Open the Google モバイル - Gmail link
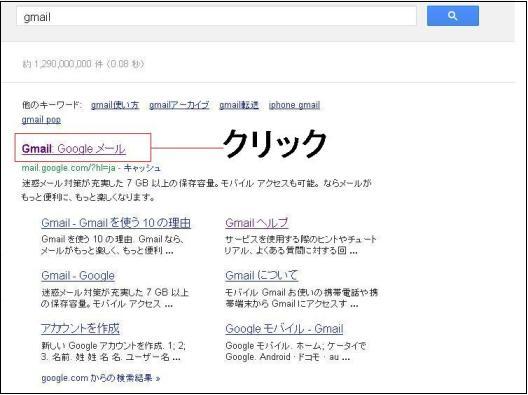Image resolution: width=528 pixels, height=395 pixels. [x=284, y=329]
